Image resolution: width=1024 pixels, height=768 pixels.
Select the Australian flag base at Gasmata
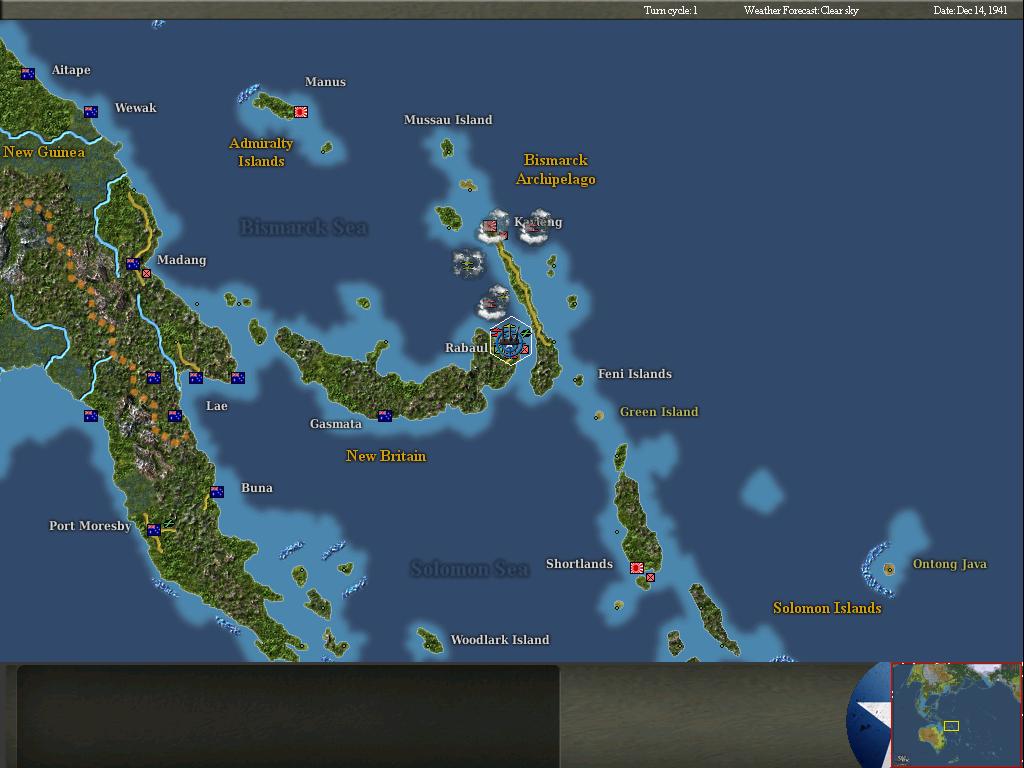coord(385,415)
